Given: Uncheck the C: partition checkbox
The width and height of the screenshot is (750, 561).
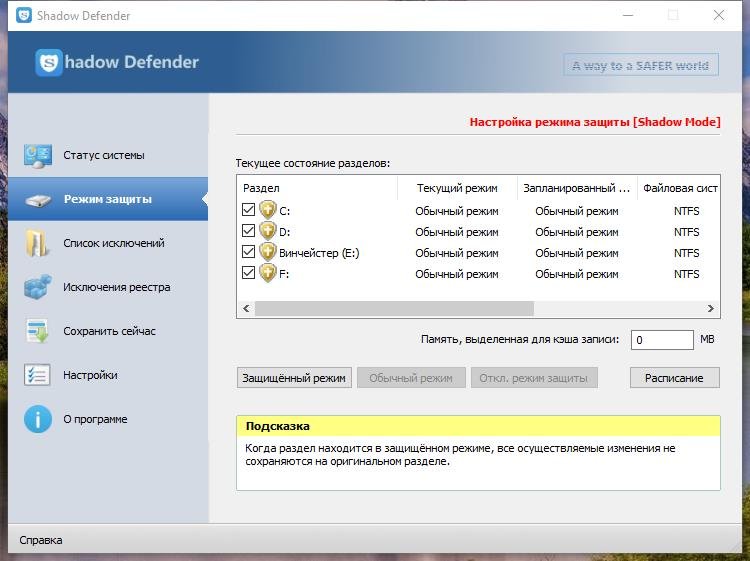Looking at the screenshot, I should [248, 209].
